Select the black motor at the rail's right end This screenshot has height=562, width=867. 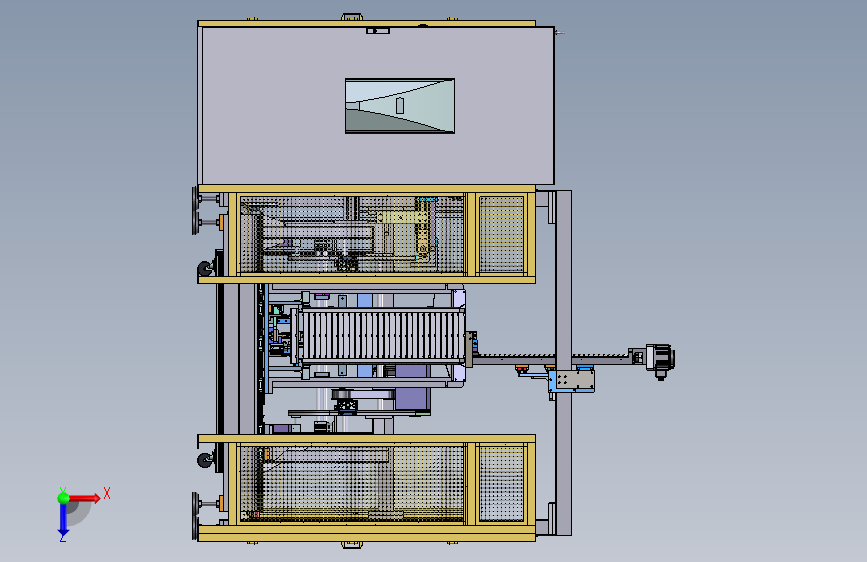661,359
